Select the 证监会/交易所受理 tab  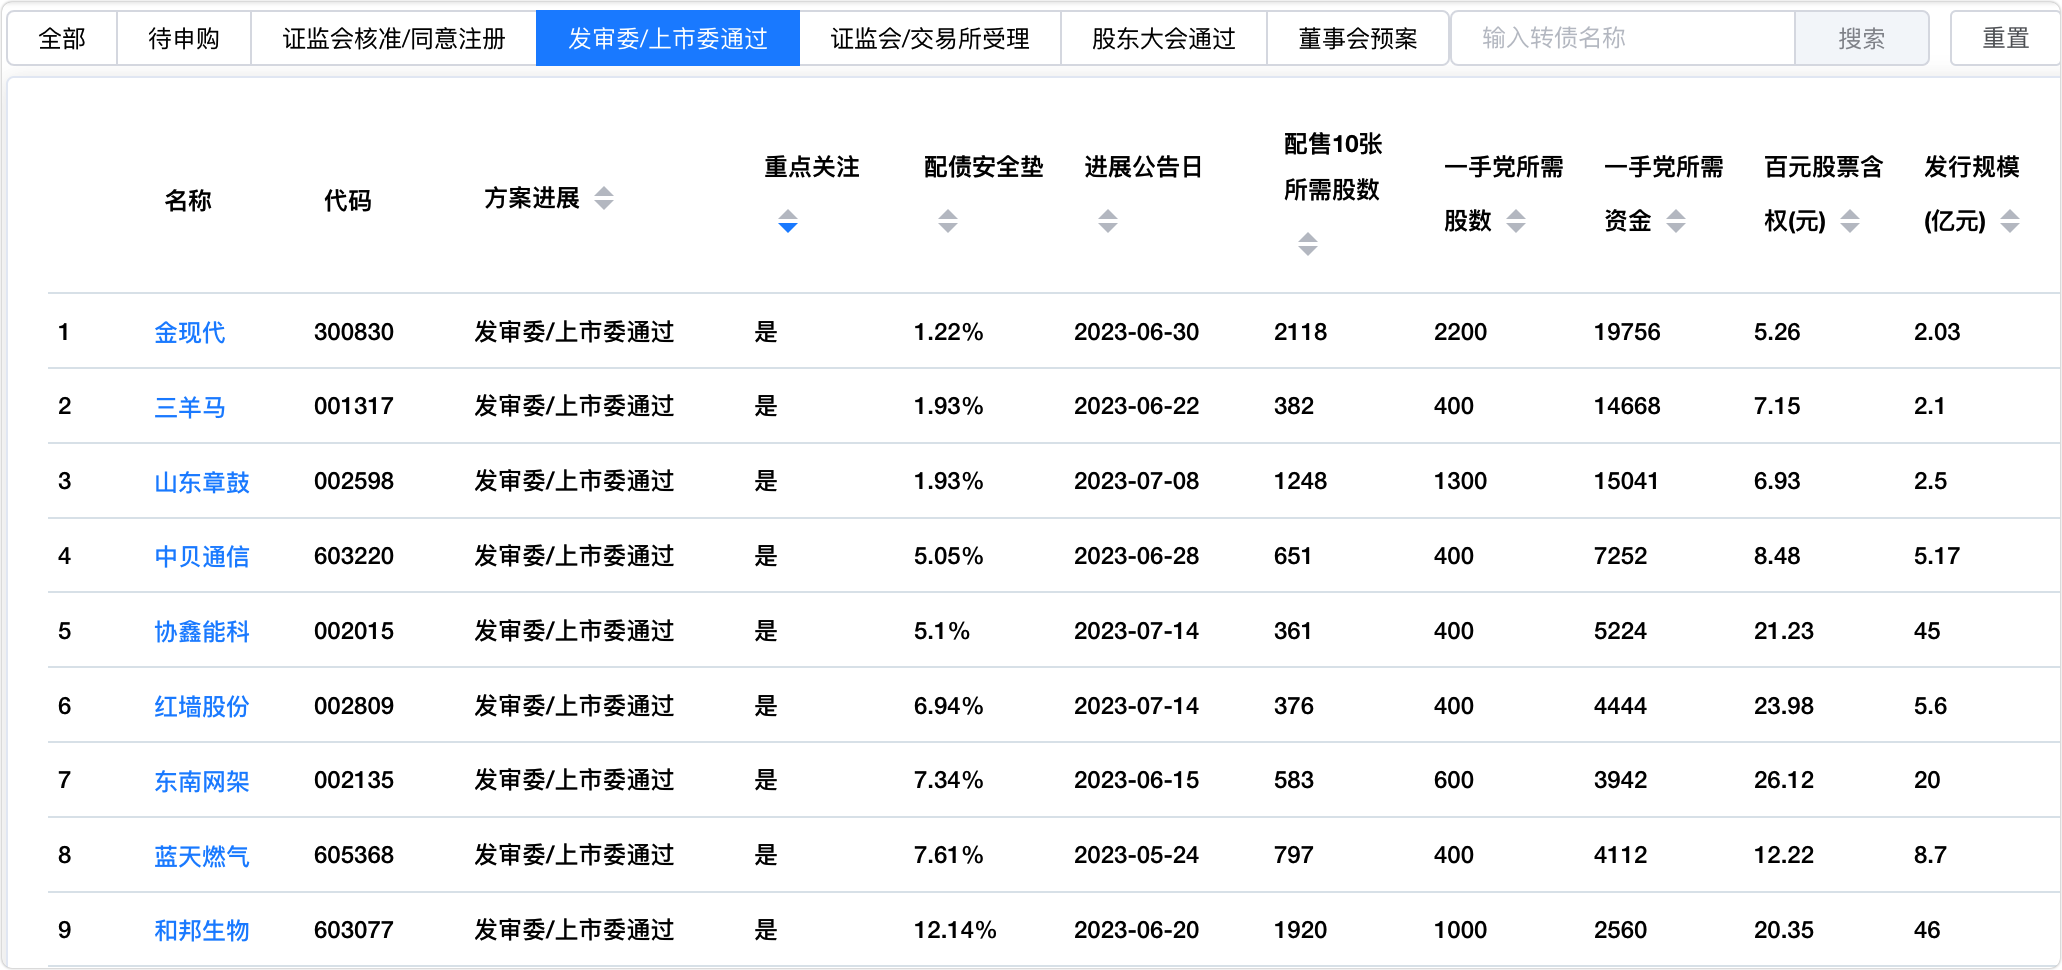coord(932,37)
